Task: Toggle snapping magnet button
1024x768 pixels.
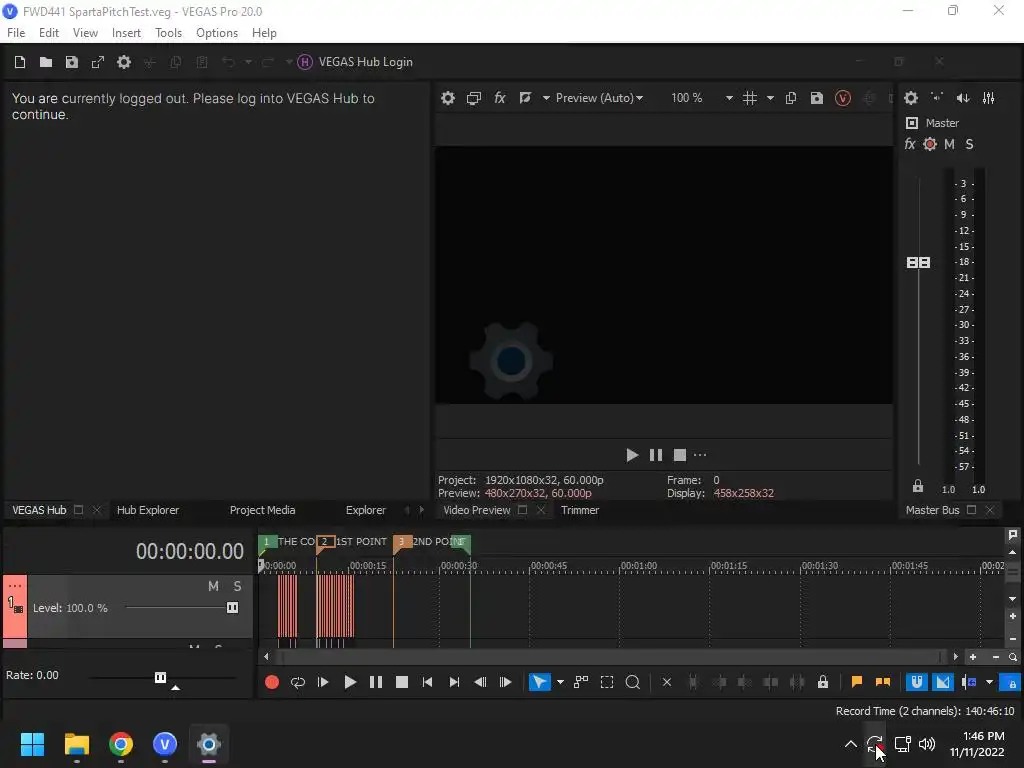Action: [x=917, y=682]
